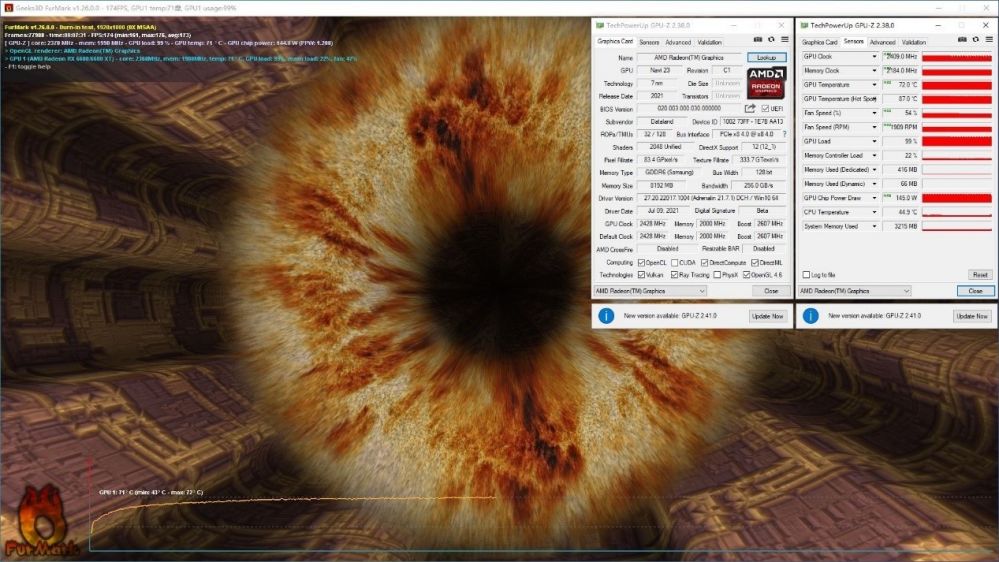This screenshot has height=562, width=999.
Task: Open System Memory Used dropdown
Action: point(874,226)
